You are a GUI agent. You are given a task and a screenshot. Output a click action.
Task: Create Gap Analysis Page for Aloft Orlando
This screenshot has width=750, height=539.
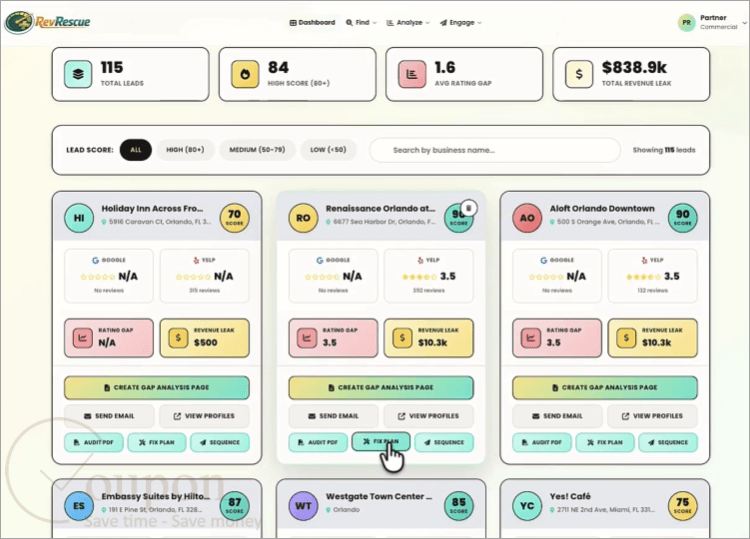tap(605, 387)
